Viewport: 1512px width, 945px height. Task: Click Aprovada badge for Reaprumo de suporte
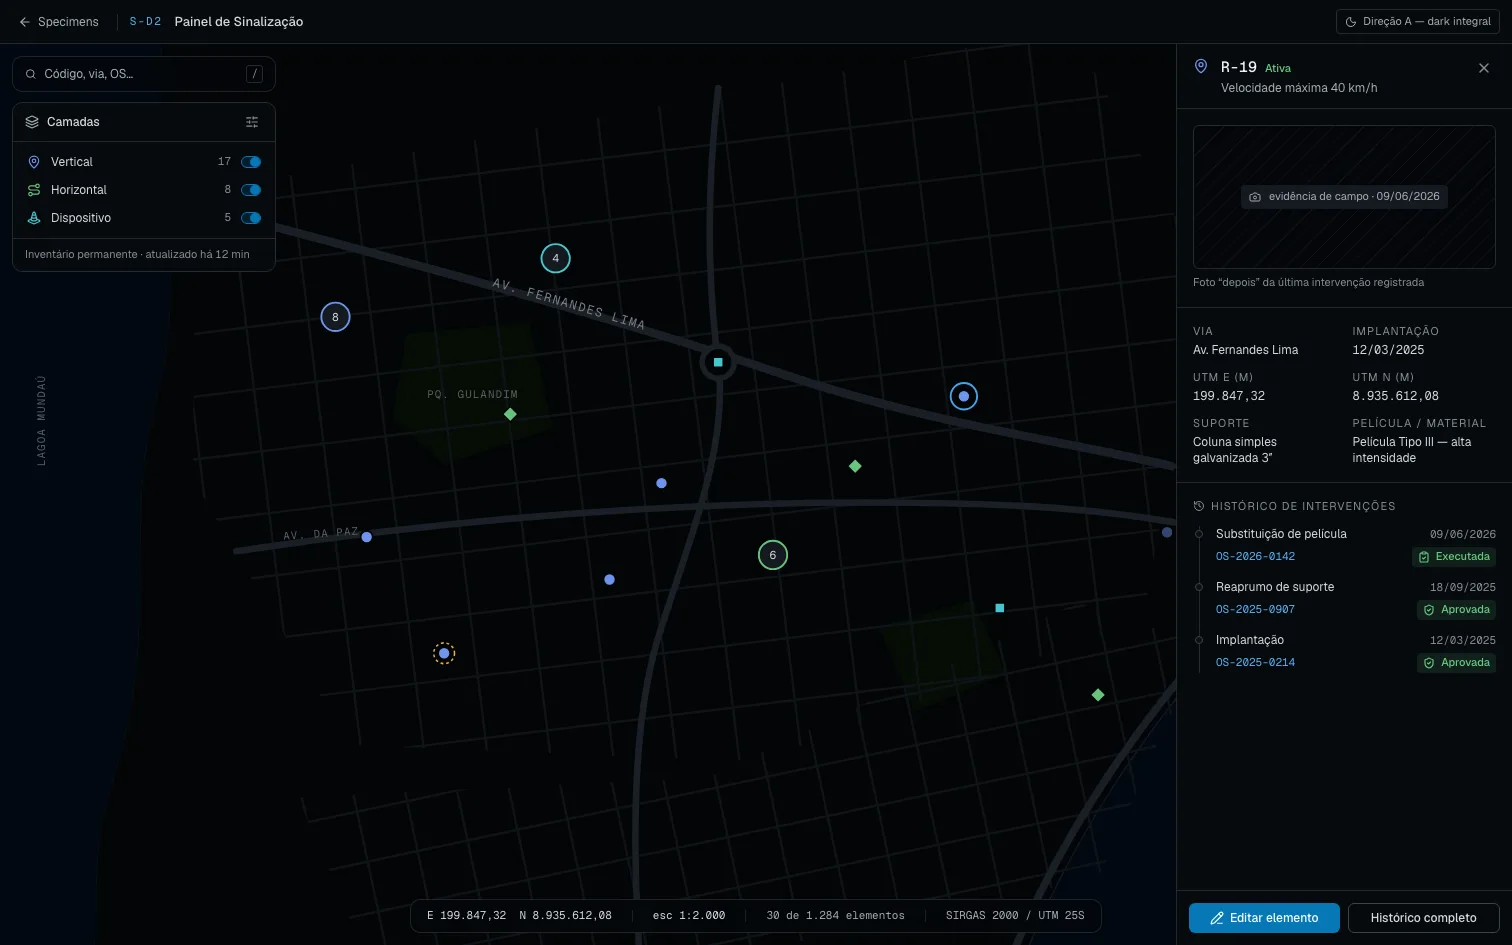tap(1457, 610)
